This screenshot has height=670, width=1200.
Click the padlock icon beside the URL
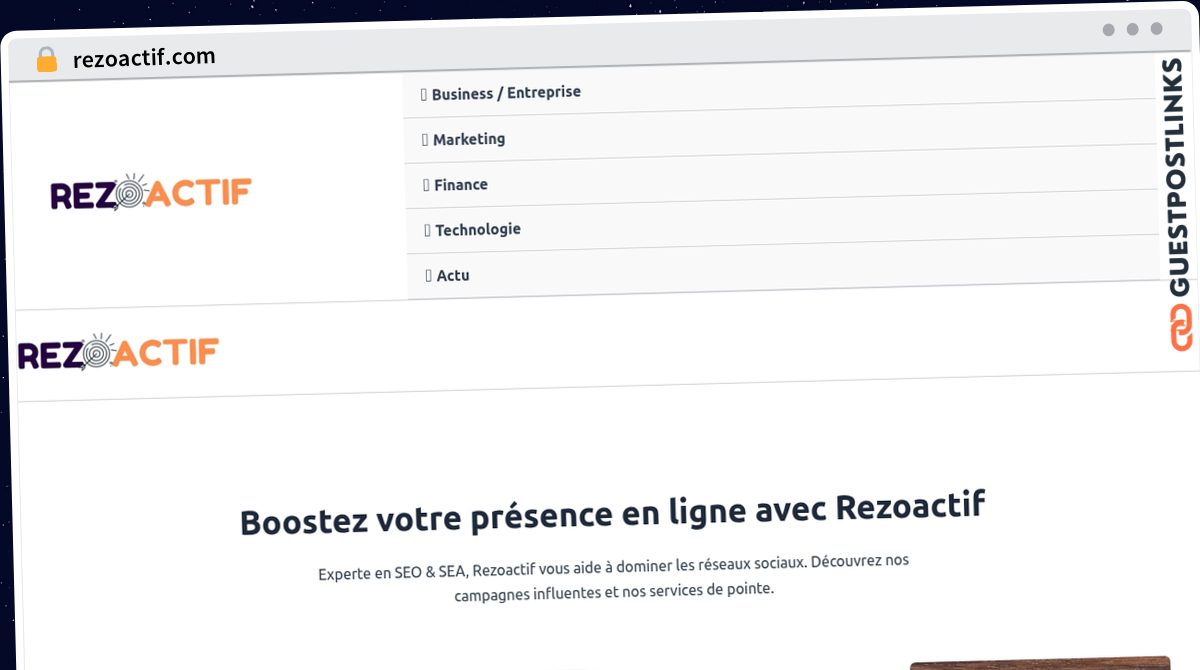pos(47,60)
